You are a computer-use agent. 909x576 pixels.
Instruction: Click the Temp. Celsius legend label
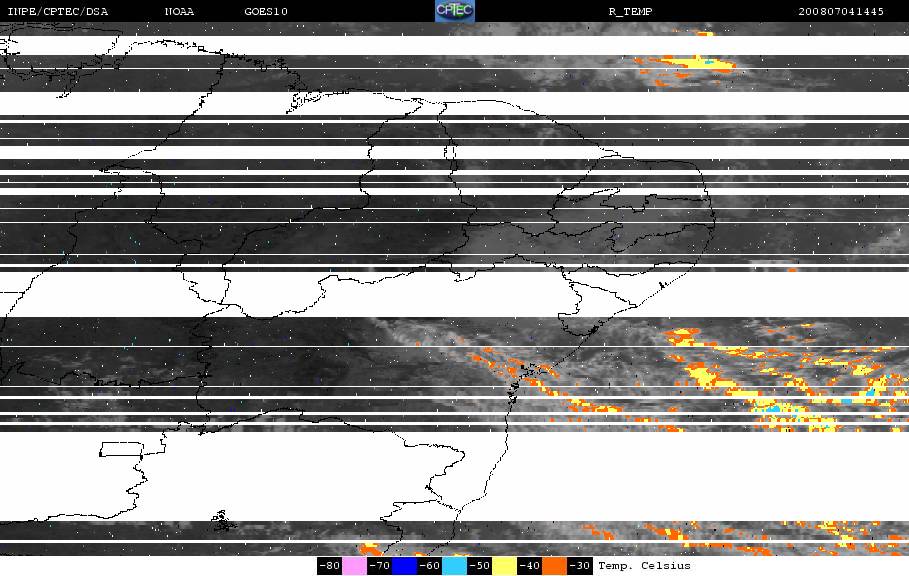645,566
